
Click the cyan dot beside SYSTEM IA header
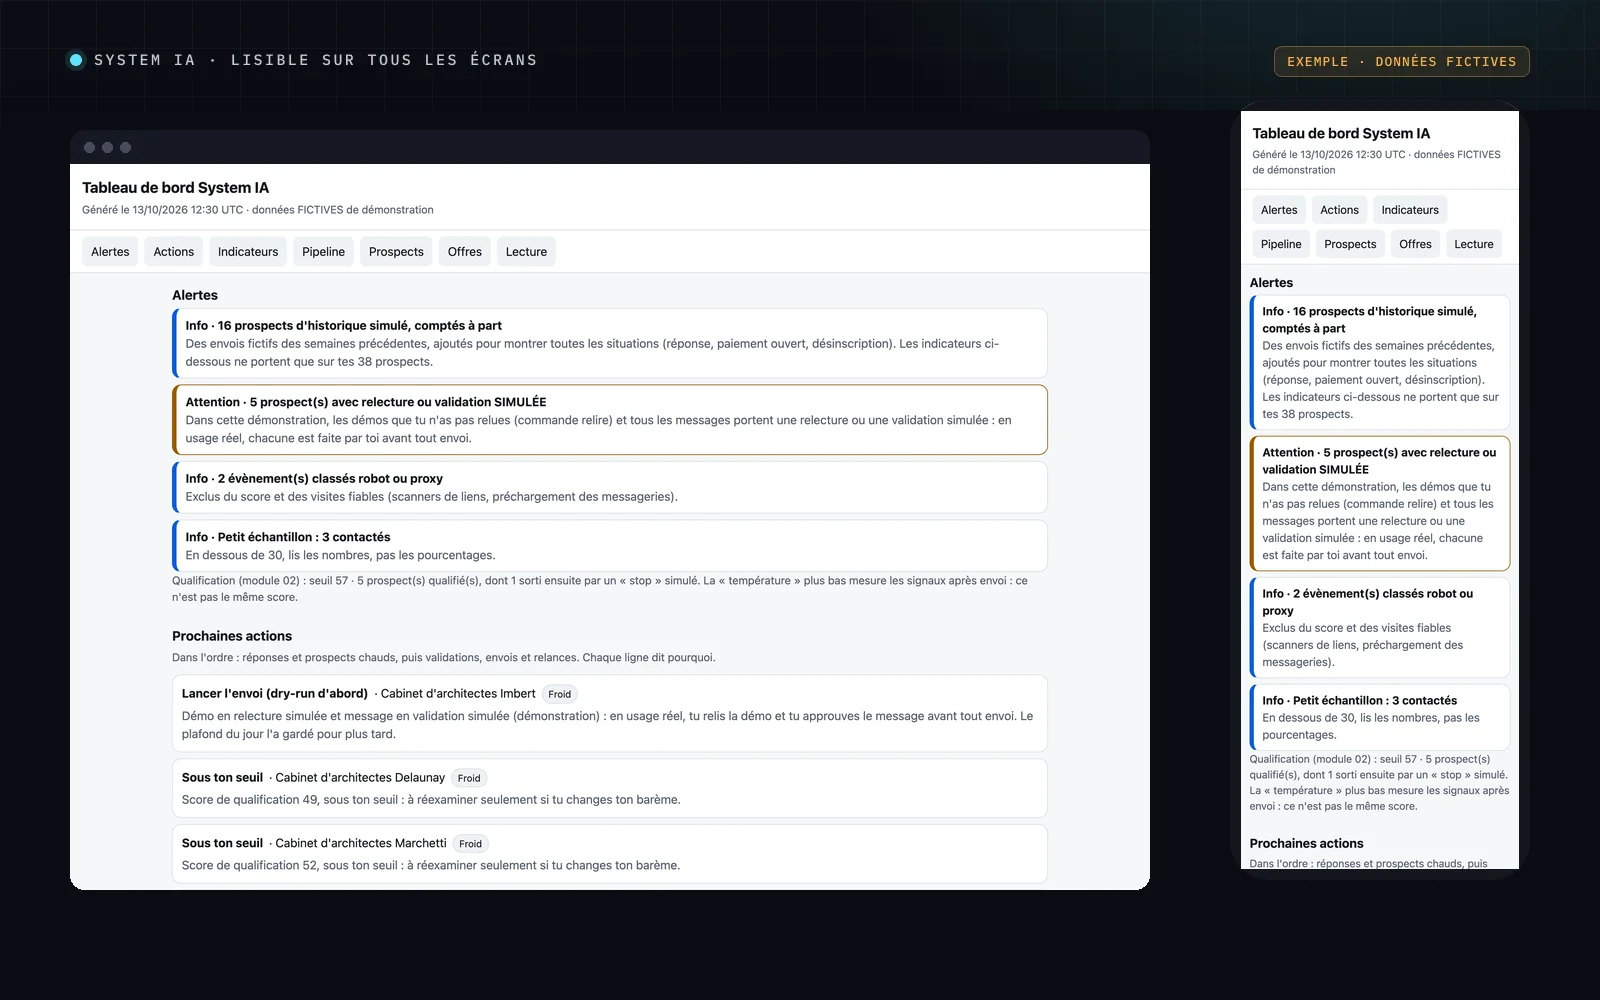point(76,60)
